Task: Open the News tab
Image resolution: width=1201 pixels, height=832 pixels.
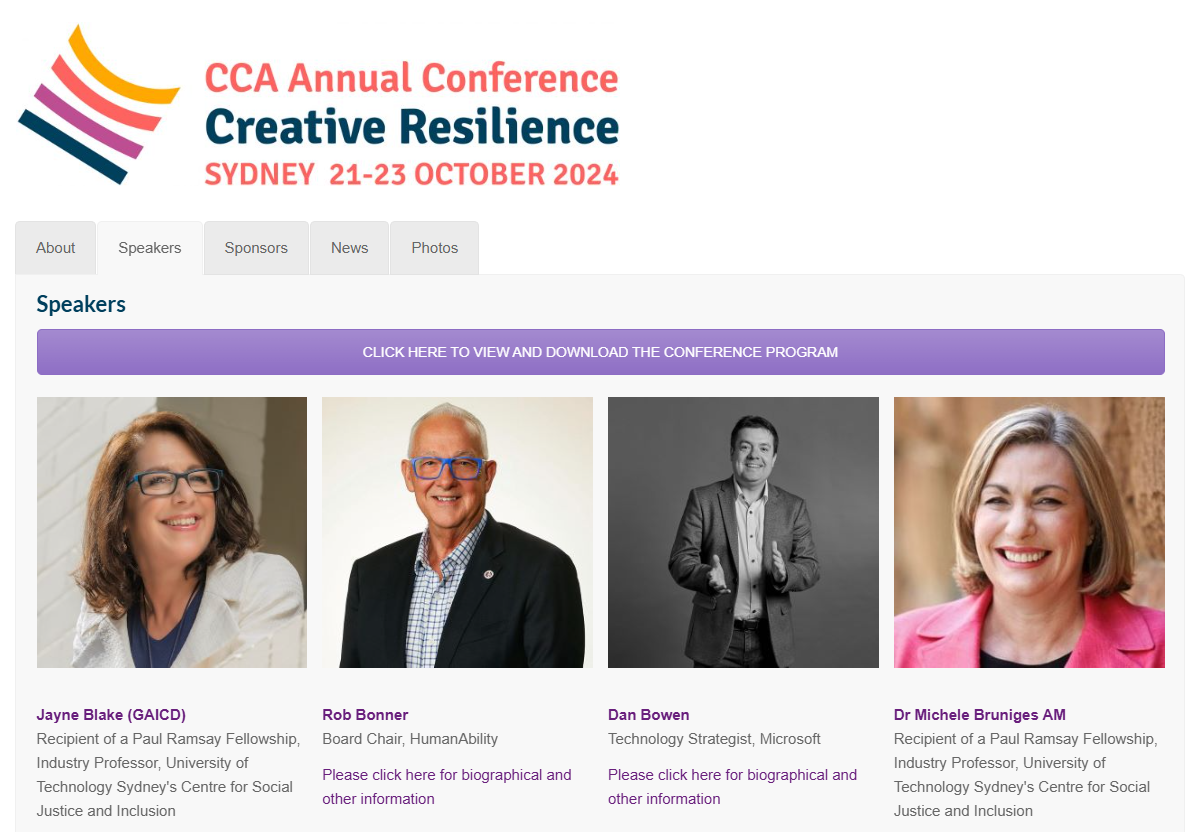Action: point(350,248)
